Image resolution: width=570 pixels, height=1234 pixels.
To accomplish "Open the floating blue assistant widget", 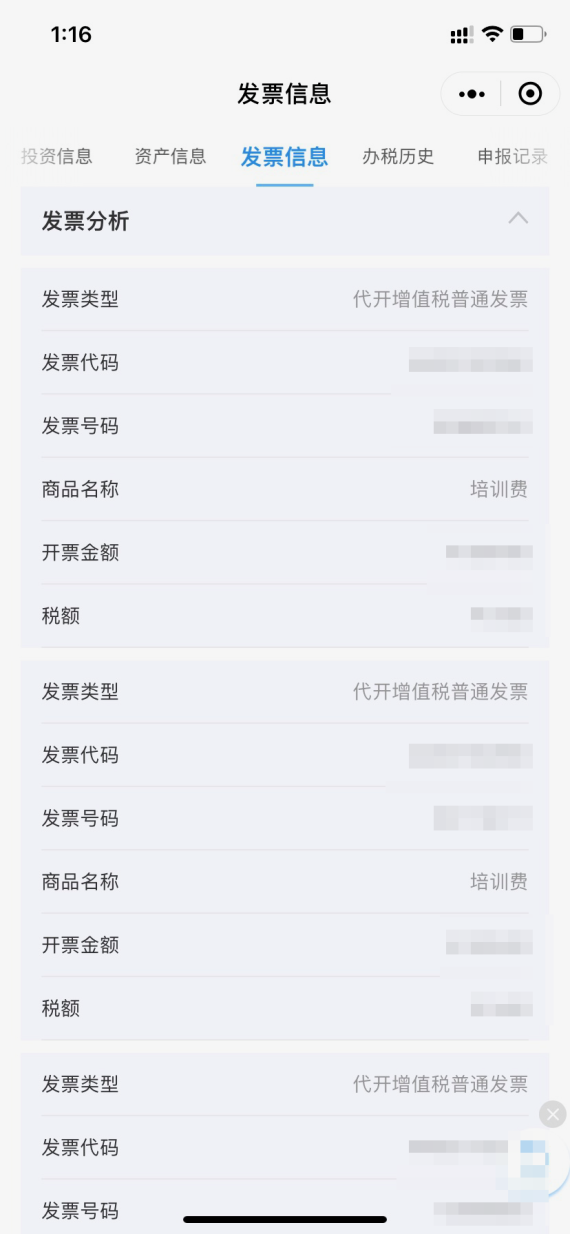I will tap(533, 1162).
